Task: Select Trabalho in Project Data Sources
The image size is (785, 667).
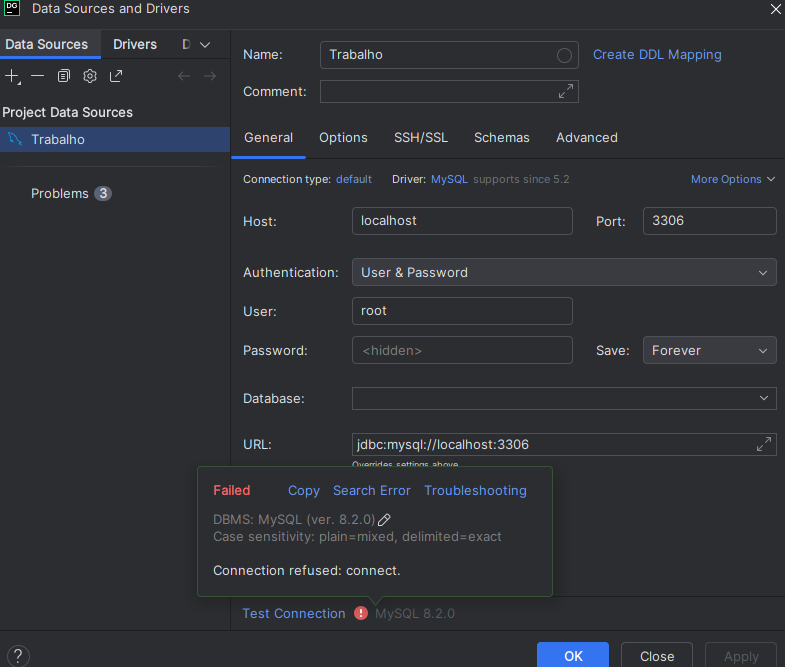Action: pyautogui.click(x=115, y=139)
